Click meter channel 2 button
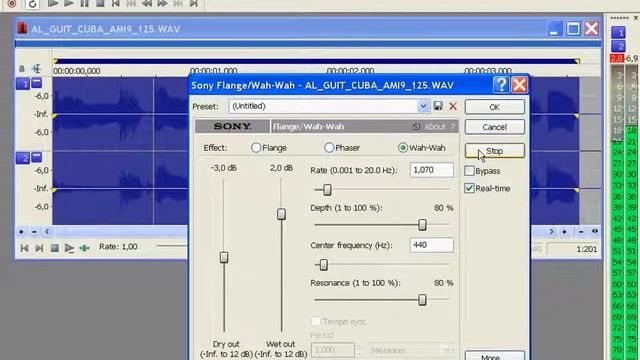This screenshot has width=640, height=360. (618, 46)
